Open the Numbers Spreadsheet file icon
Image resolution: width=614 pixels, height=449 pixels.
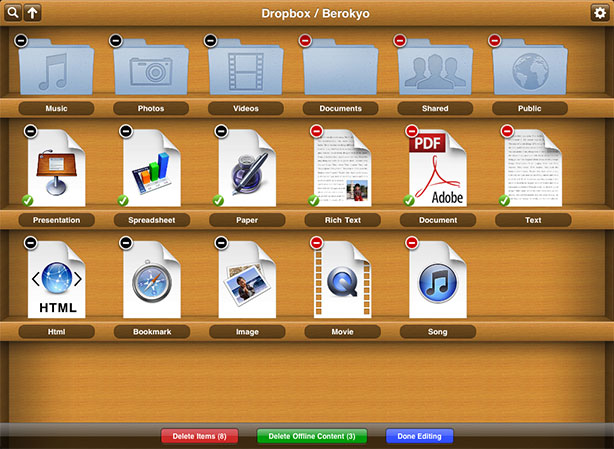click(x=152, y=168)
